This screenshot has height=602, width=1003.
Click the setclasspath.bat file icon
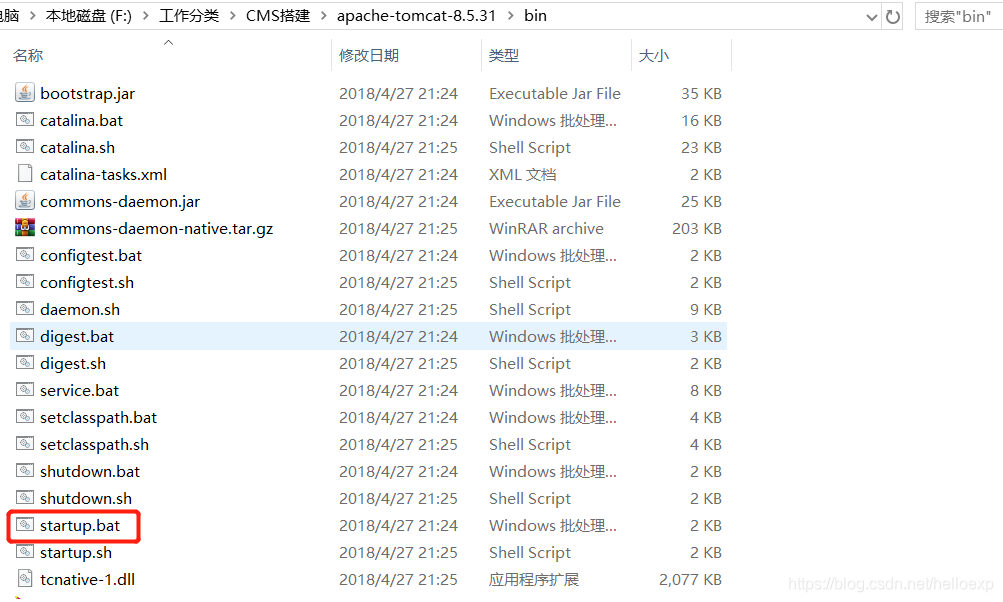25,417
